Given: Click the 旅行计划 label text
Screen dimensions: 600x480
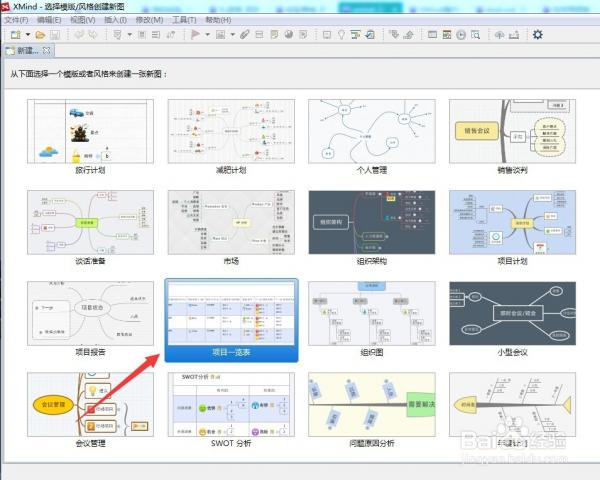Looking at the screenshot, I should 90,170.
